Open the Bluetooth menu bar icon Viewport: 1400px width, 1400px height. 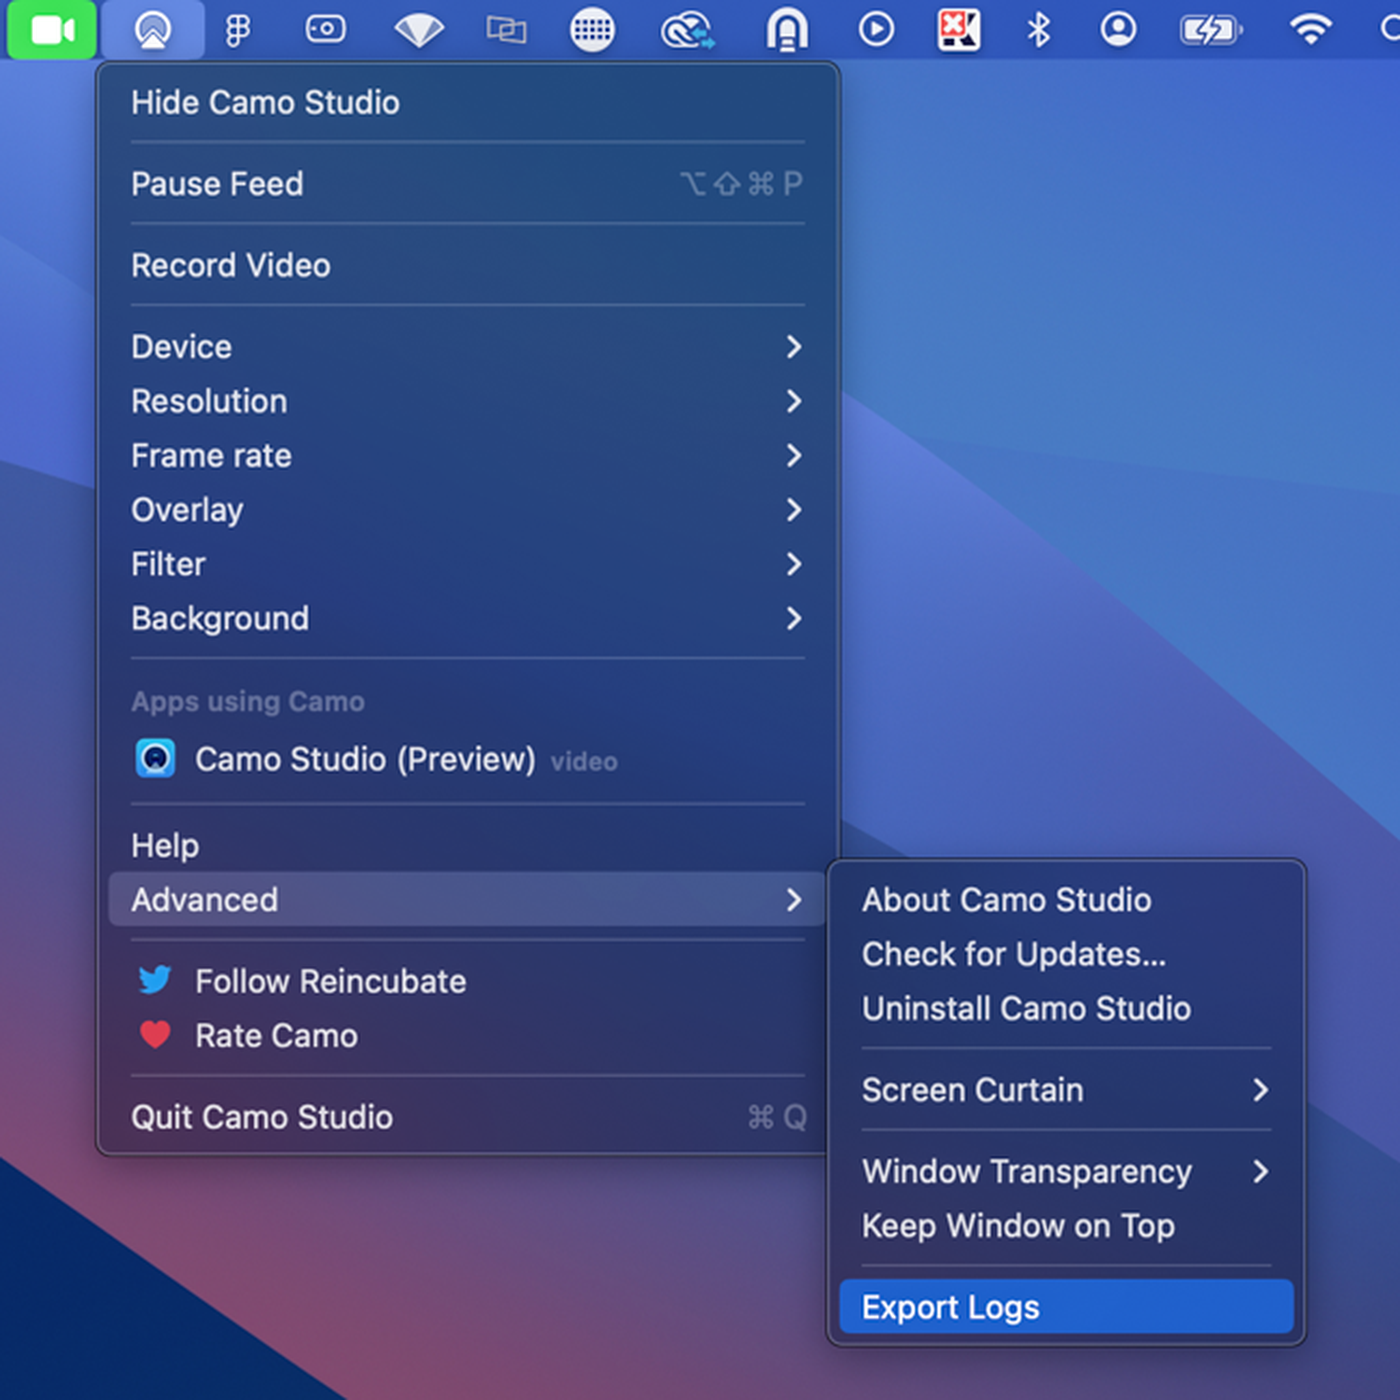point(1039,30)
